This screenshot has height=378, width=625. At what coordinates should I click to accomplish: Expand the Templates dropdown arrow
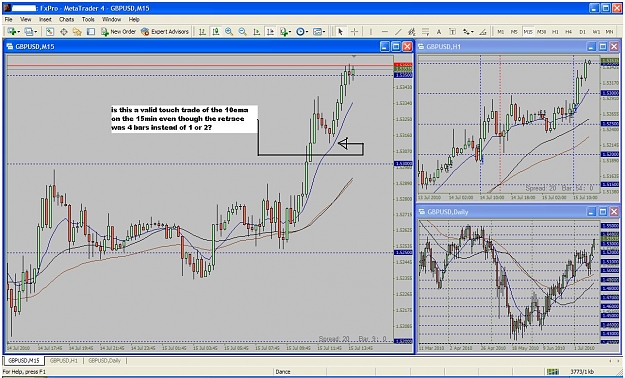pos(324,32)
